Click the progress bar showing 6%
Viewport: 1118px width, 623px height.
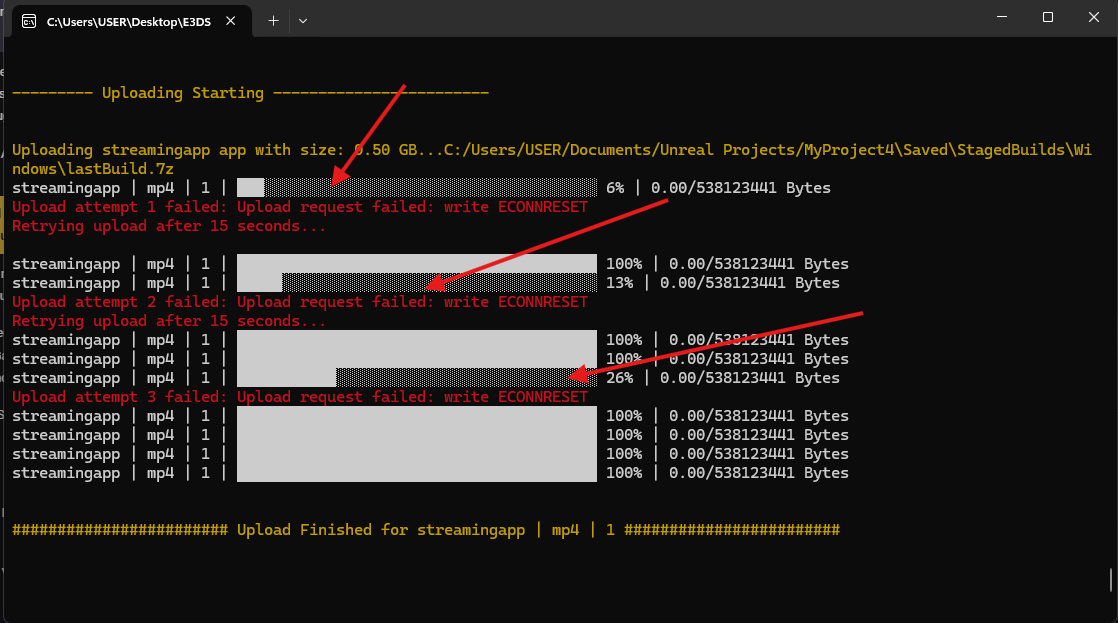pyautogui.click(x=416, y=188)
